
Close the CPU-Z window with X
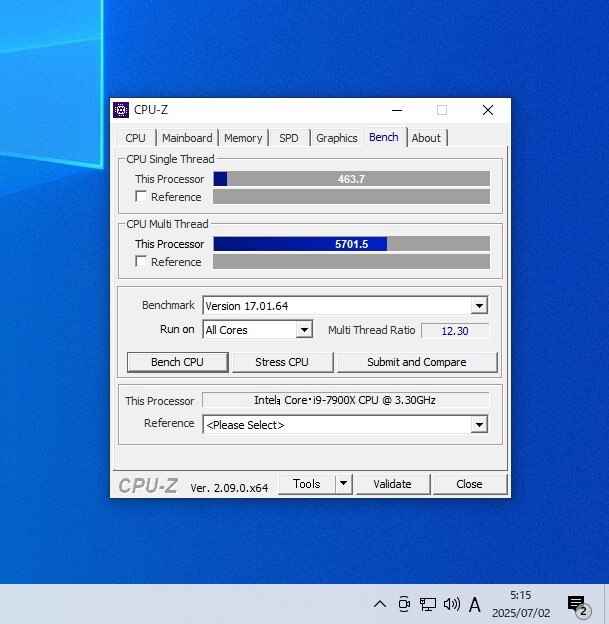[488, 110]
